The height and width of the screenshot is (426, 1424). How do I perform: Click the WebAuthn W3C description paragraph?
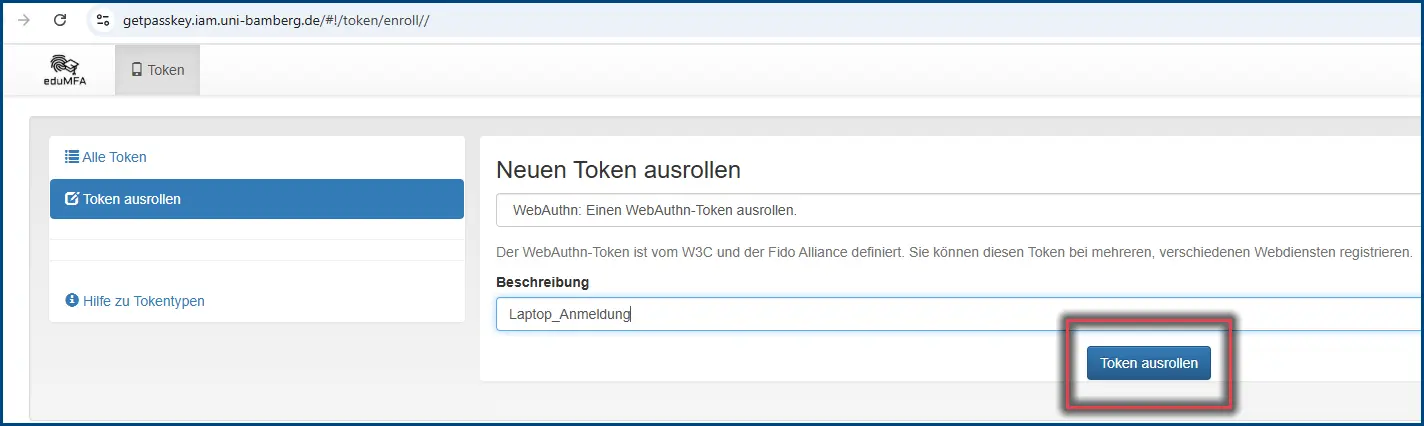(954, 252)
